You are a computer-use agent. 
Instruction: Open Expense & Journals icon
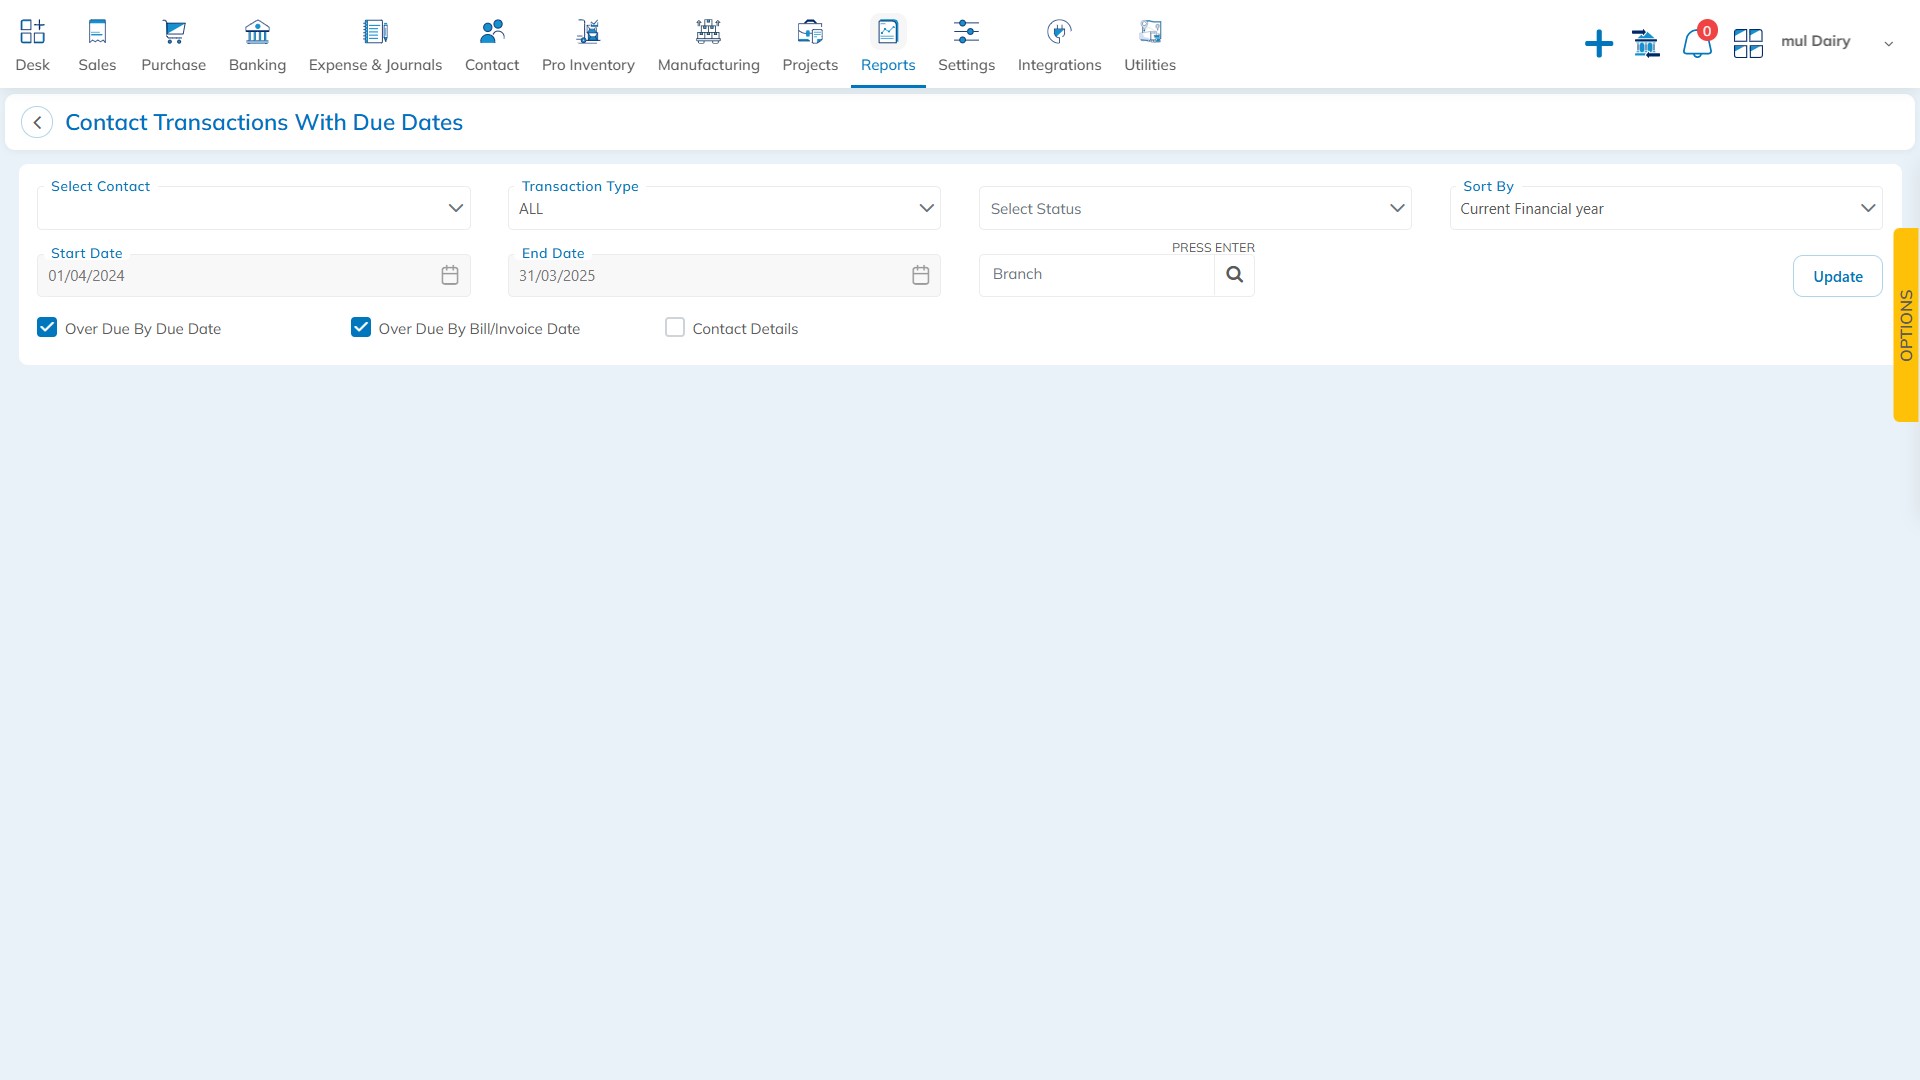click(375, 32)
